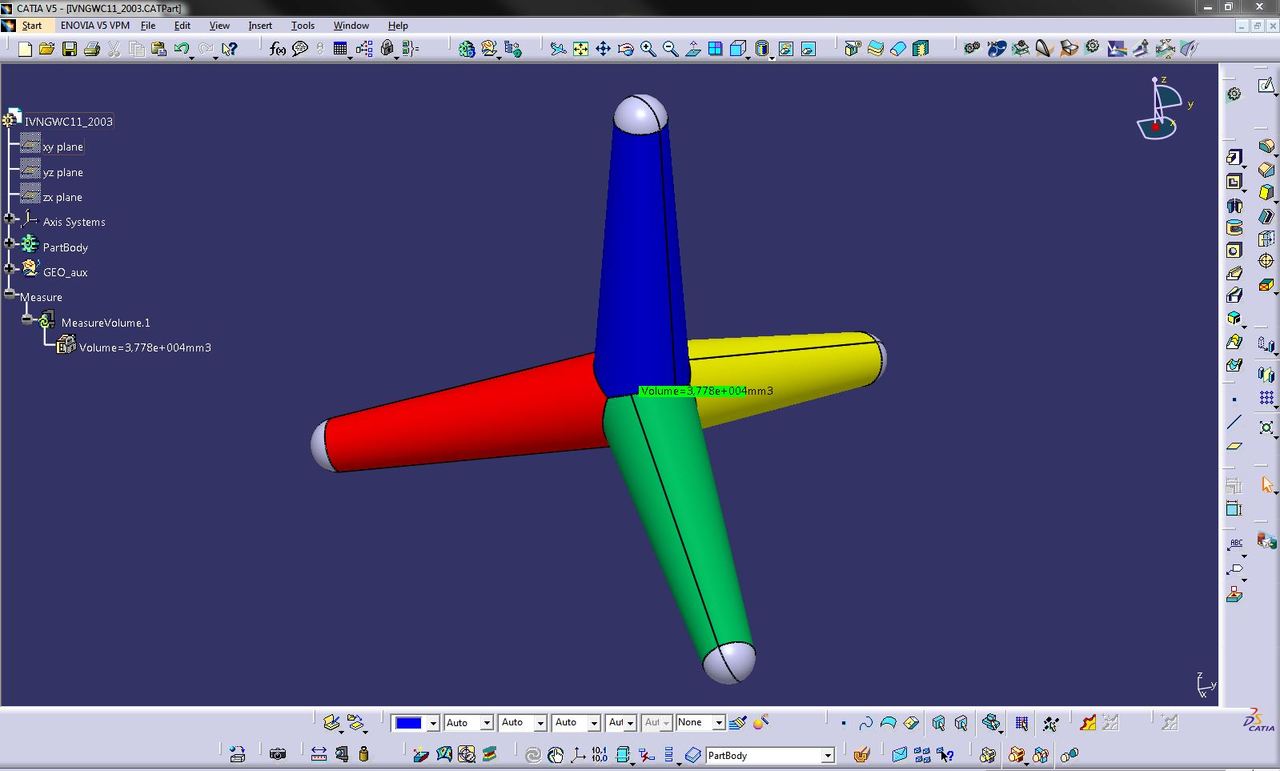The width and height of the screenshot is (1280, 771).
Task: Click the Shading view mode icon
Action: (x=762, y=48)
